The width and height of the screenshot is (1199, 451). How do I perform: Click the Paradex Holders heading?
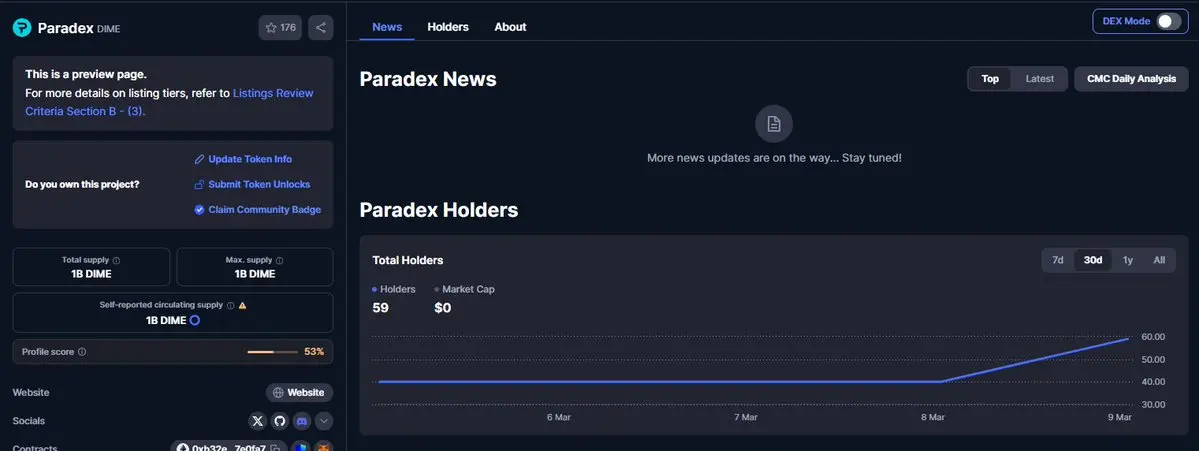(439, 209)
